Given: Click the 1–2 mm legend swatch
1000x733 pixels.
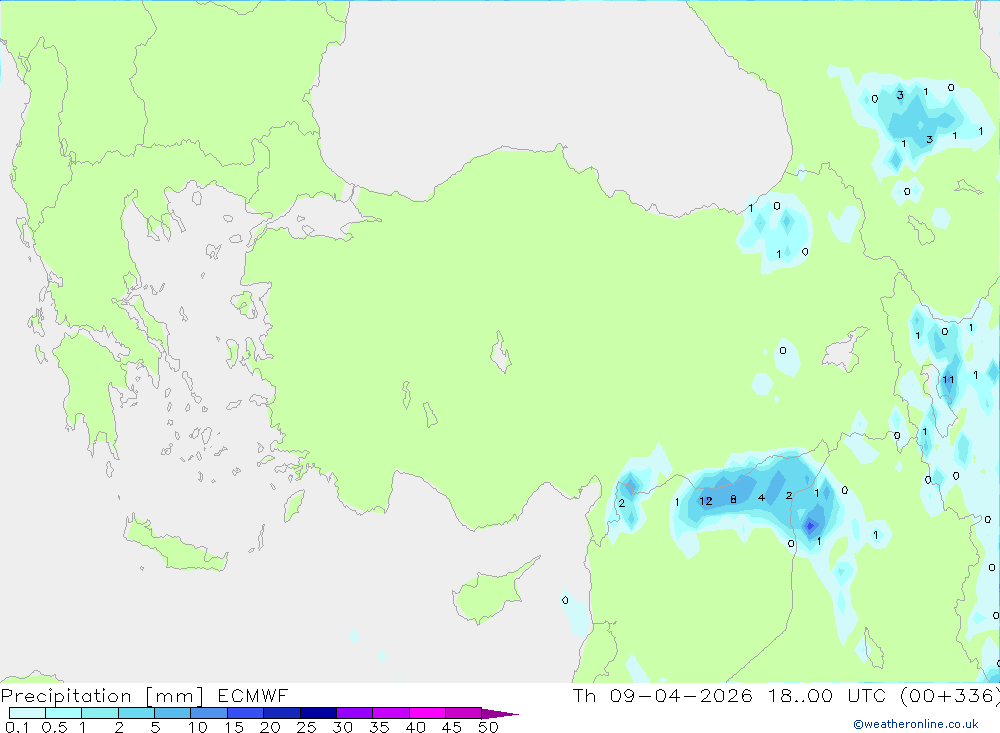Looking at the screenshot, I should (100, 713).
